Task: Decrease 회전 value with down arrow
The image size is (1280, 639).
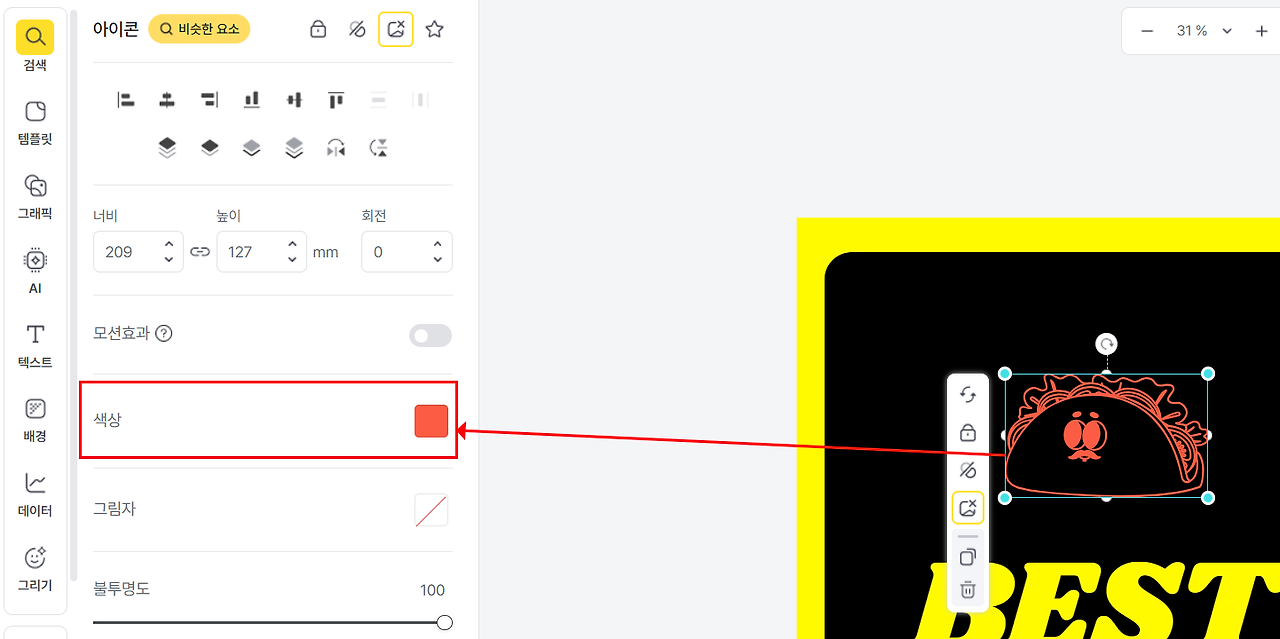Action: click(x=438, y=260)
